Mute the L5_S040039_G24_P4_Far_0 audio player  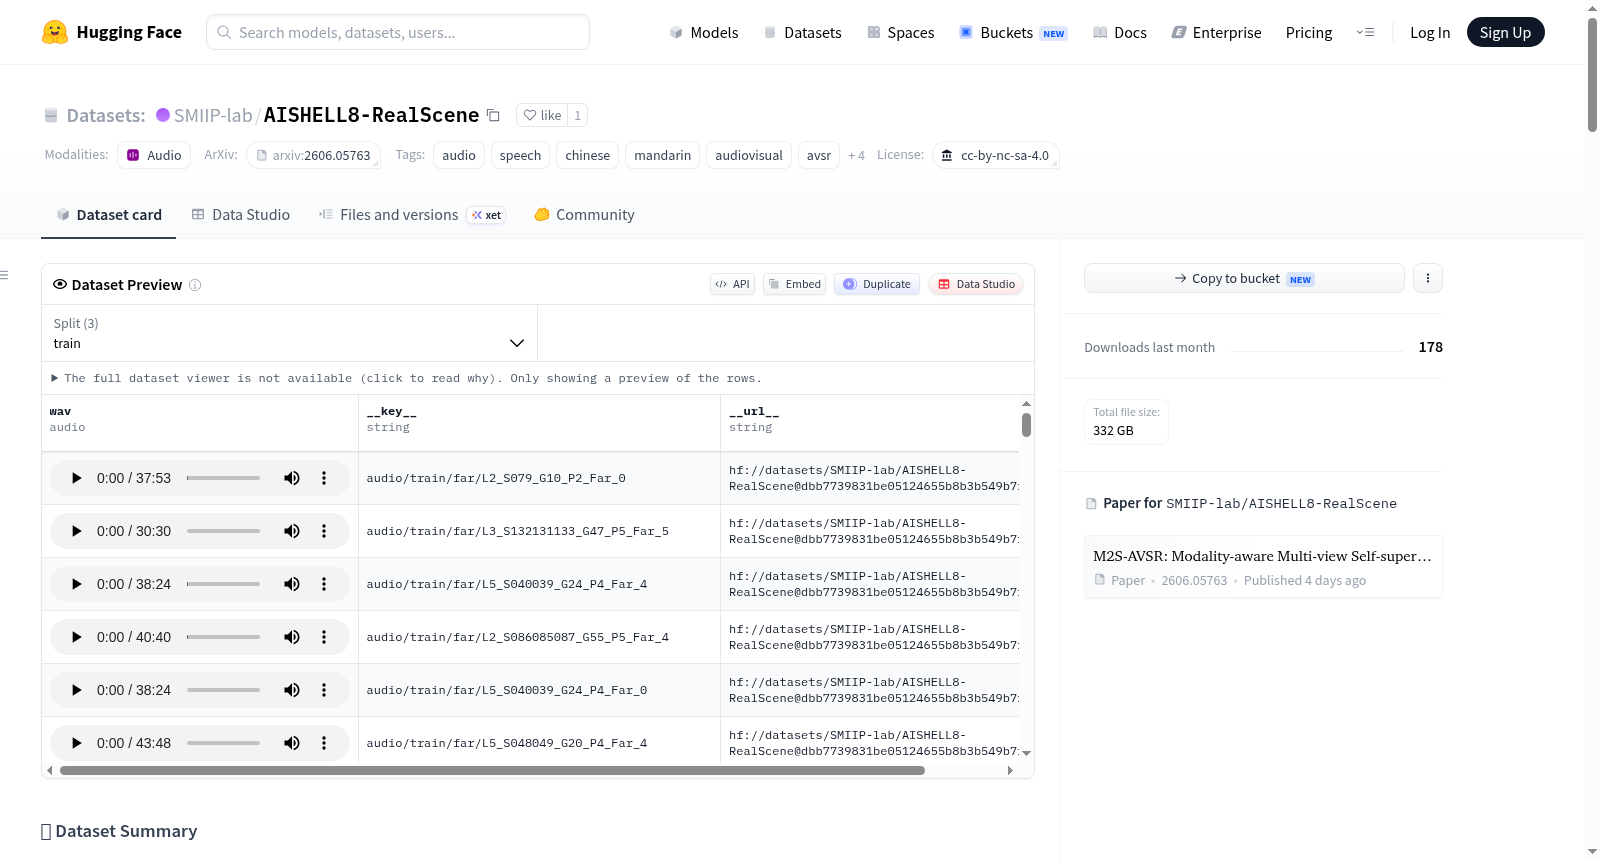coord(292,690)
